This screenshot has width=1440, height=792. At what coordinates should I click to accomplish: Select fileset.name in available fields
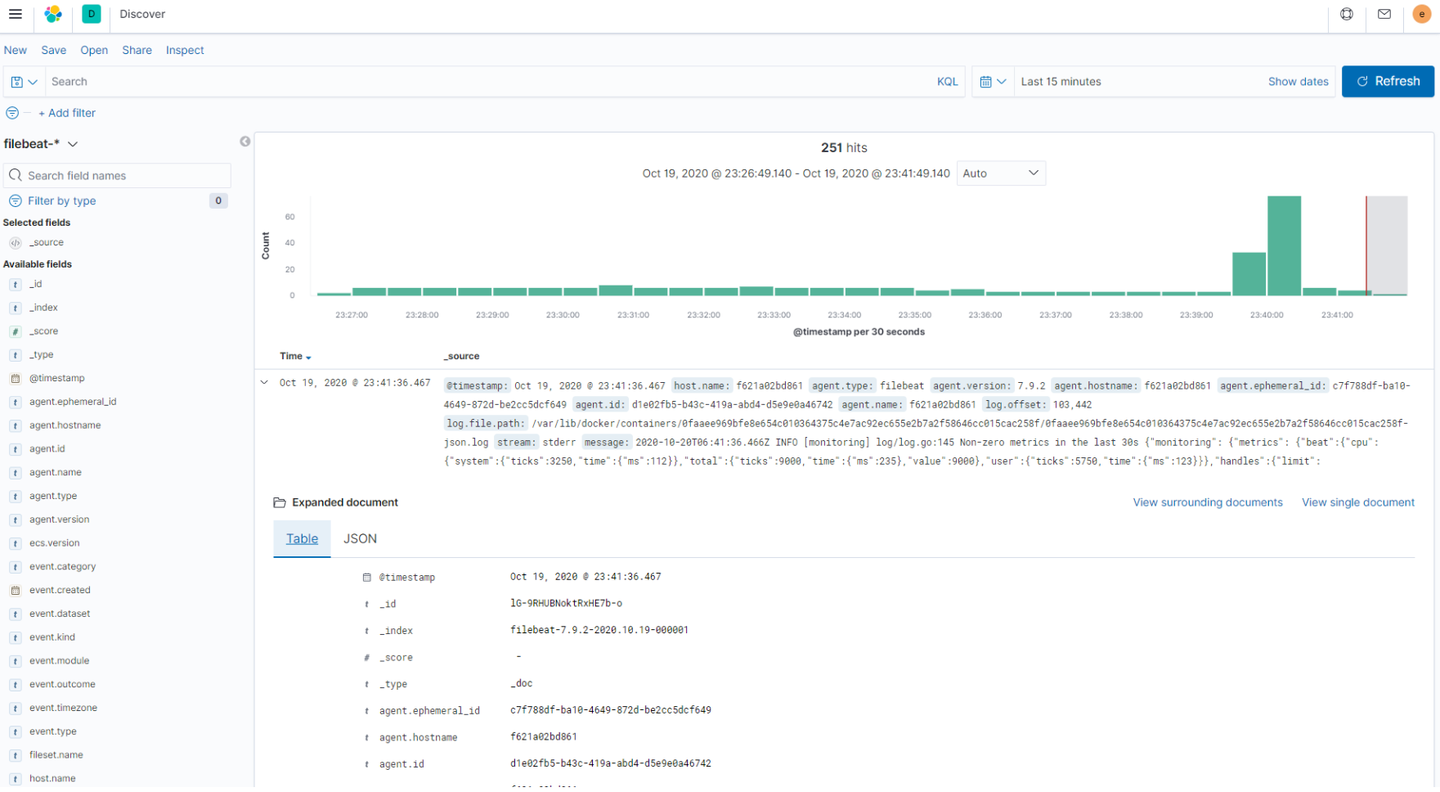pyautogui.click(x=56, y=755)
